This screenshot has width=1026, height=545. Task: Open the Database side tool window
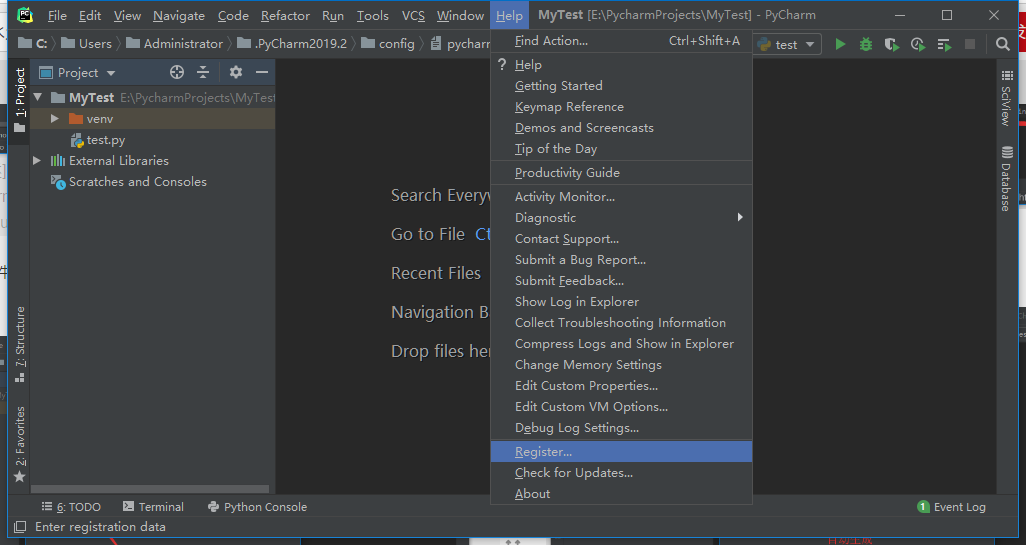pyautogui.click(x=1006, y=178)
